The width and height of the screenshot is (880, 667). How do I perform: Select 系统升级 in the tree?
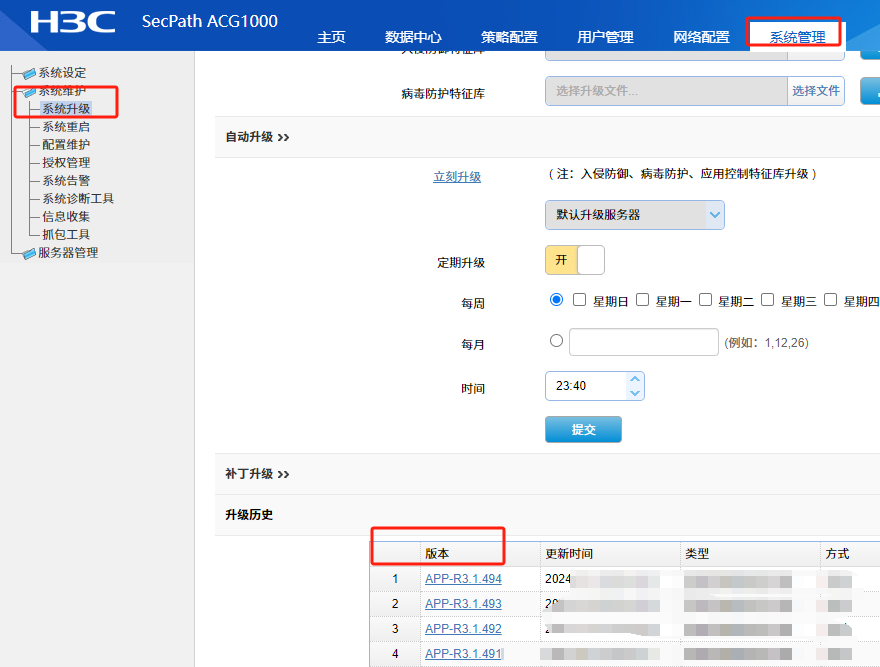66,109
